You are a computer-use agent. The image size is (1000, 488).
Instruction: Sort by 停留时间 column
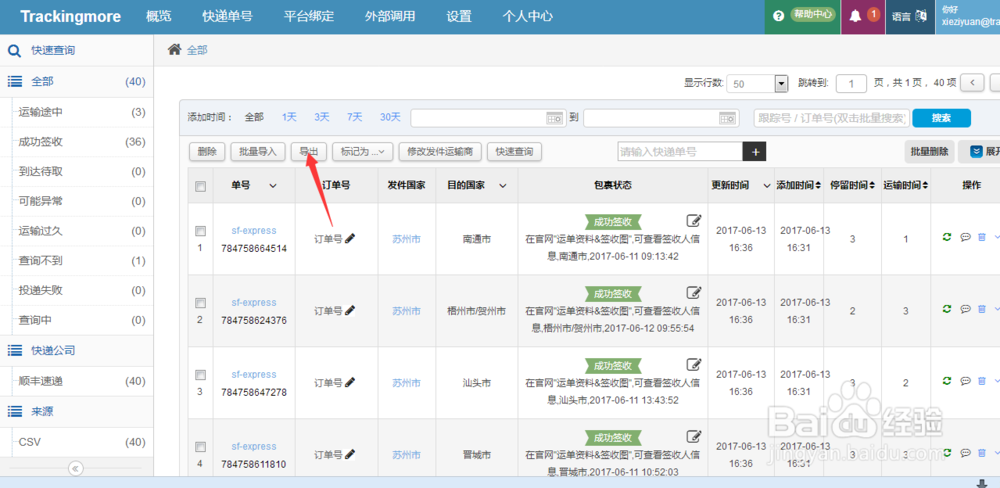tap(852, 185)
